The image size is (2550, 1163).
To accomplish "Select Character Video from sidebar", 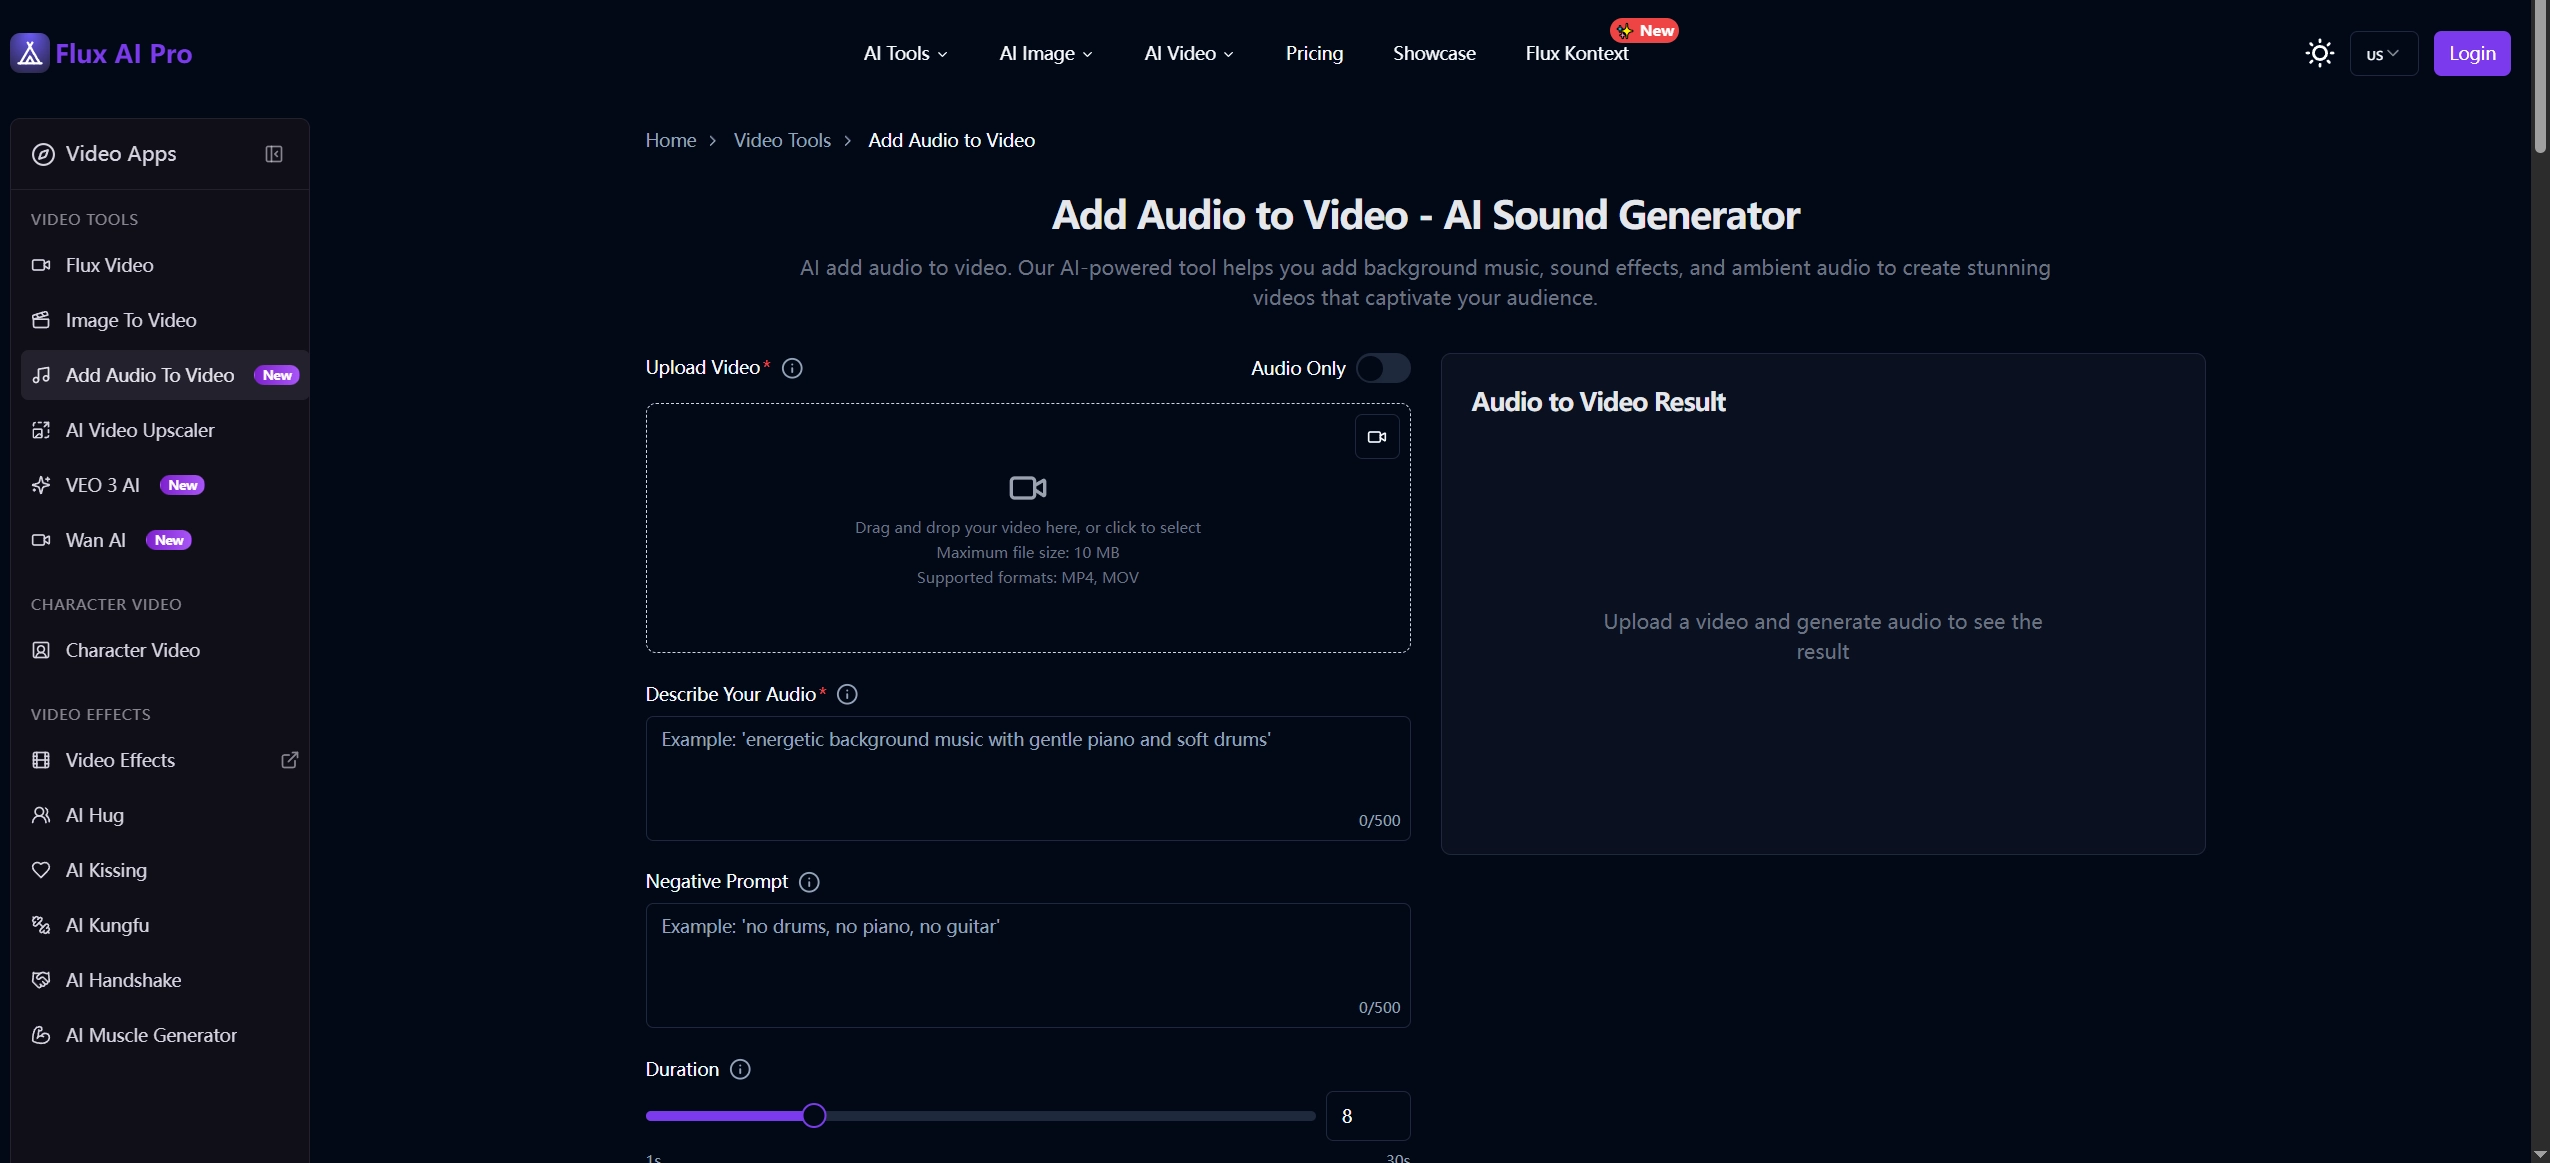I will (x=134, y=650).
